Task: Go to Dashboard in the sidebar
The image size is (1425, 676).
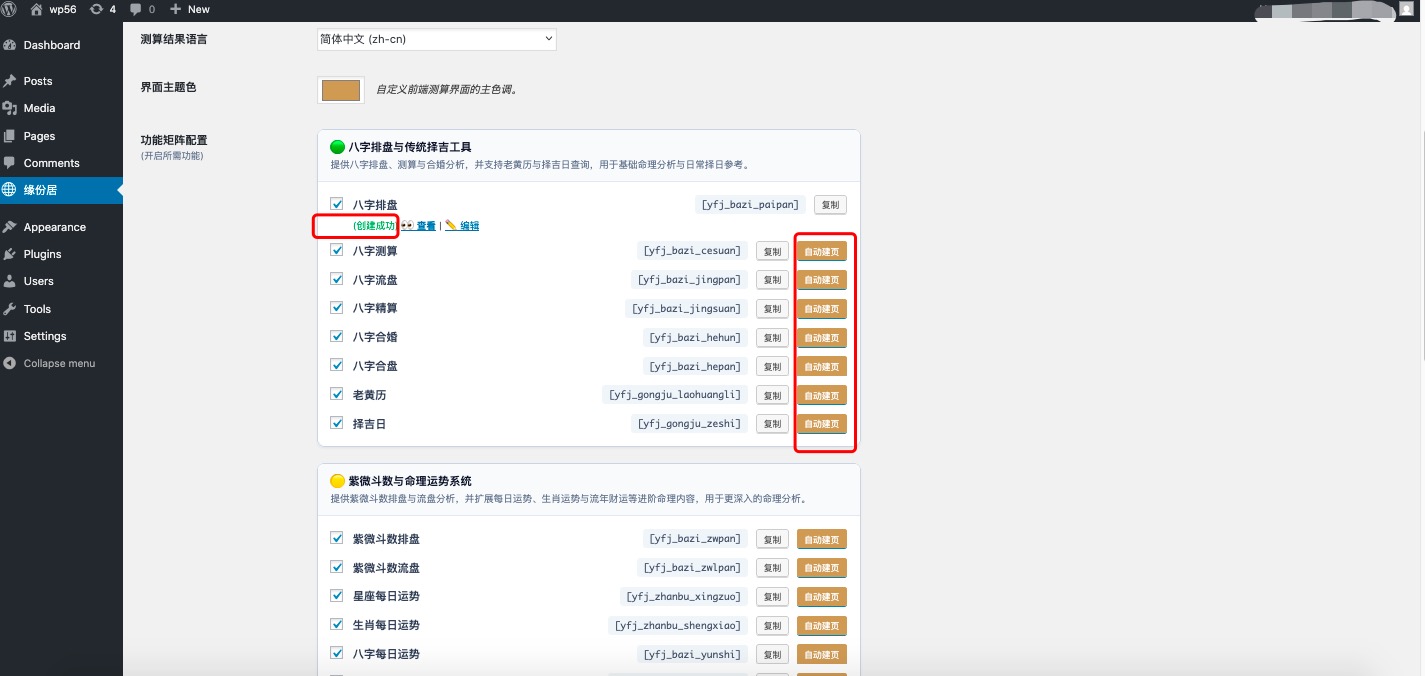Action: 61,45
